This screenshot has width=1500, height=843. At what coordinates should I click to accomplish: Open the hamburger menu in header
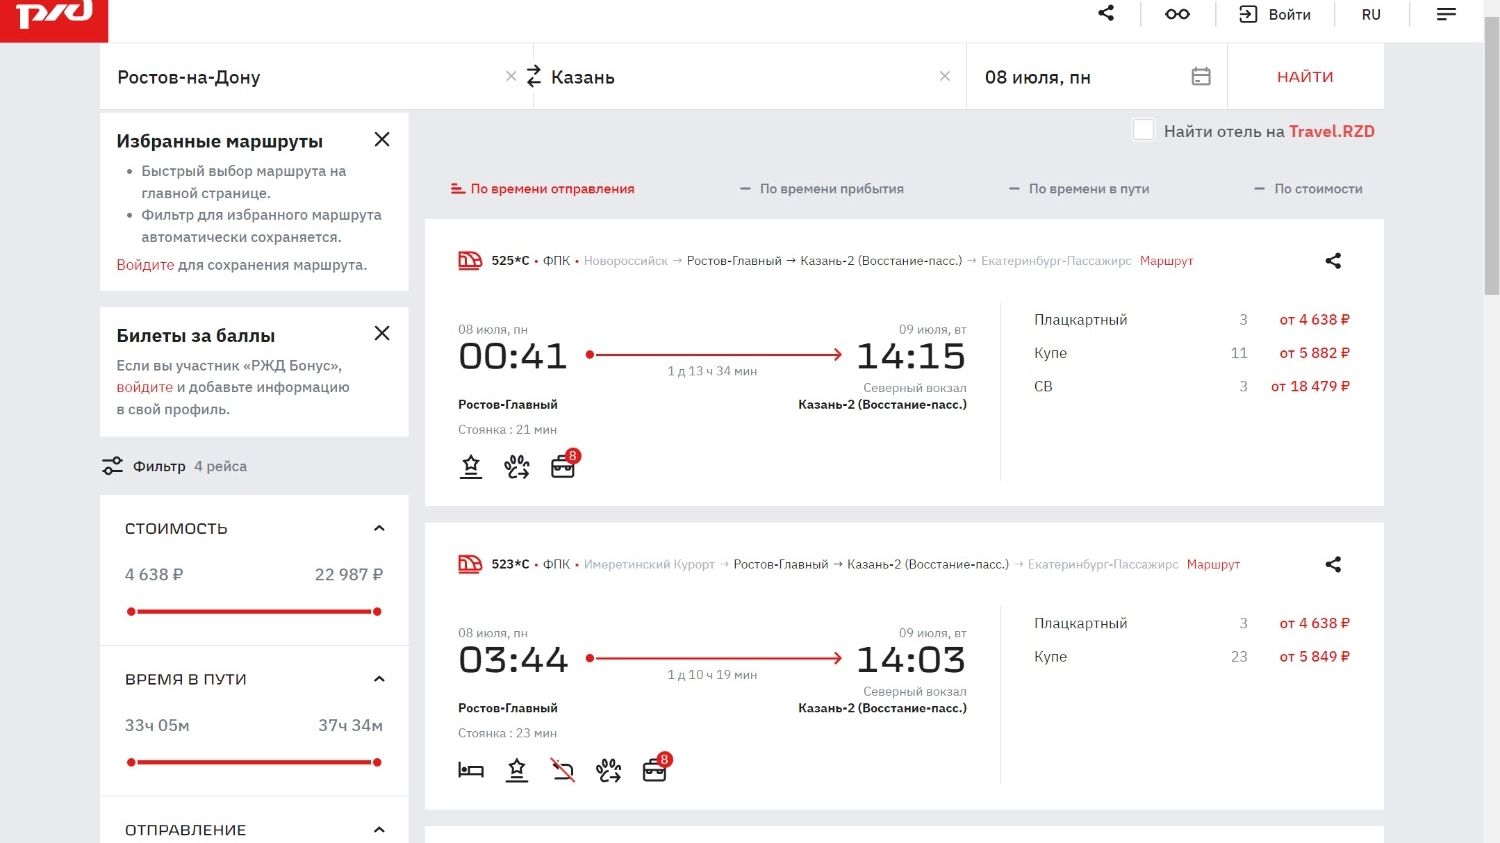click(x=1446, y=14)
